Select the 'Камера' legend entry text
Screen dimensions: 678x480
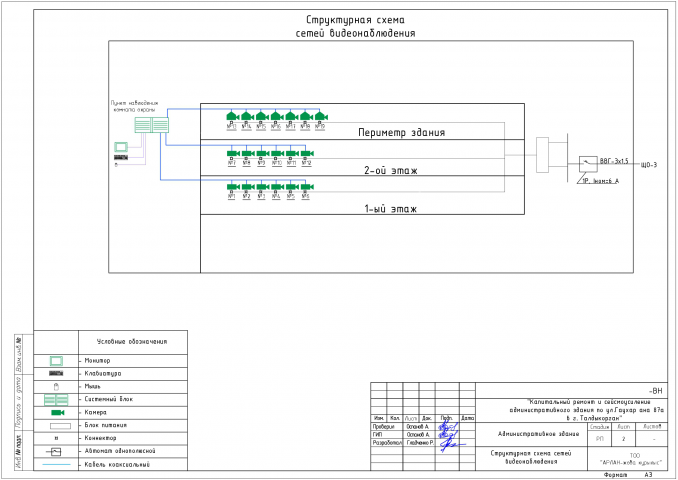tap(96, 413)
